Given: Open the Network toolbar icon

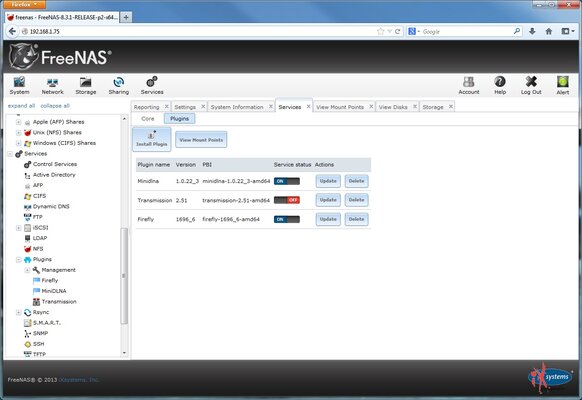Looking at the screenshot, I should click(52, 85).
